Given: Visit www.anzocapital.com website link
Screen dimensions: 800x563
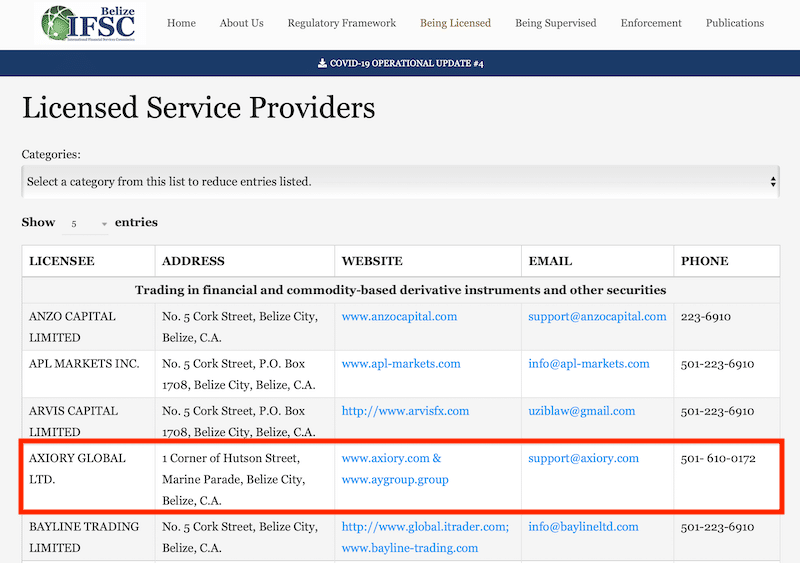Looking at the screenshot, I should coord(399,316).
